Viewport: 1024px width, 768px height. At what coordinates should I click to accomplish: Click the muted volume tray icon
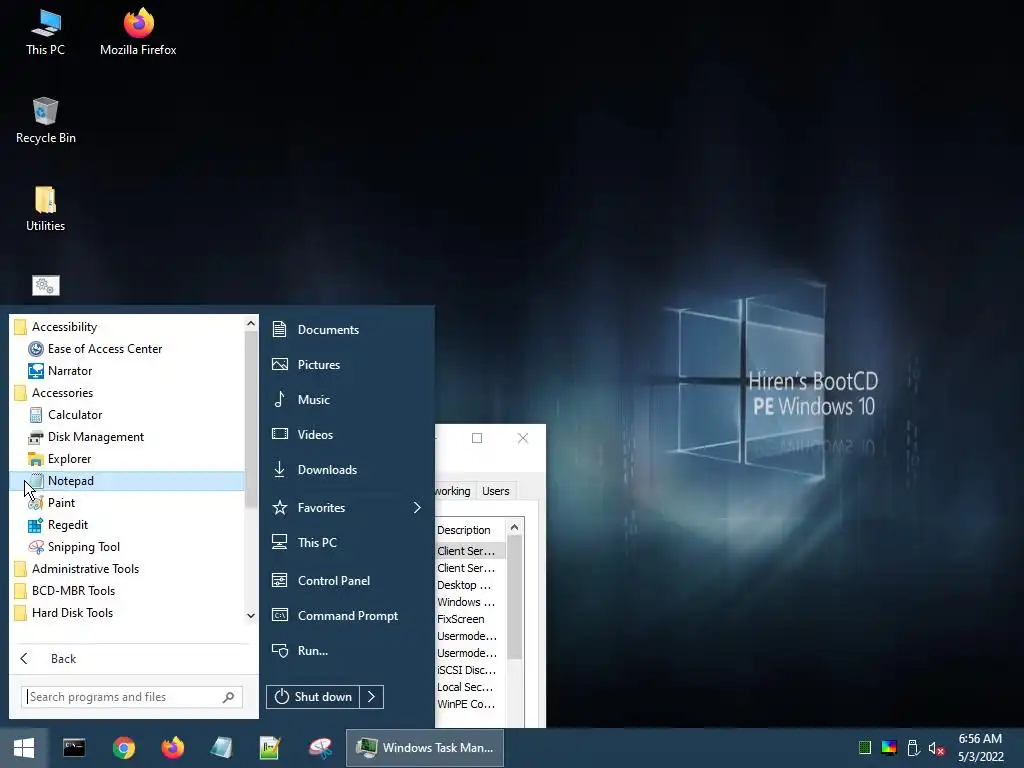tap(936, 748)
